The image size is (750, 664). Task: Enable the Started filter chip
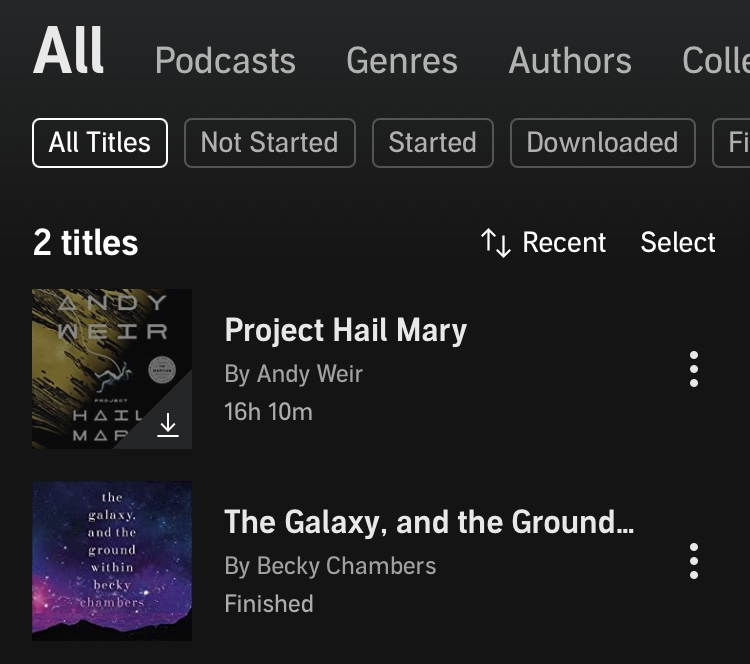pos(432,143)
